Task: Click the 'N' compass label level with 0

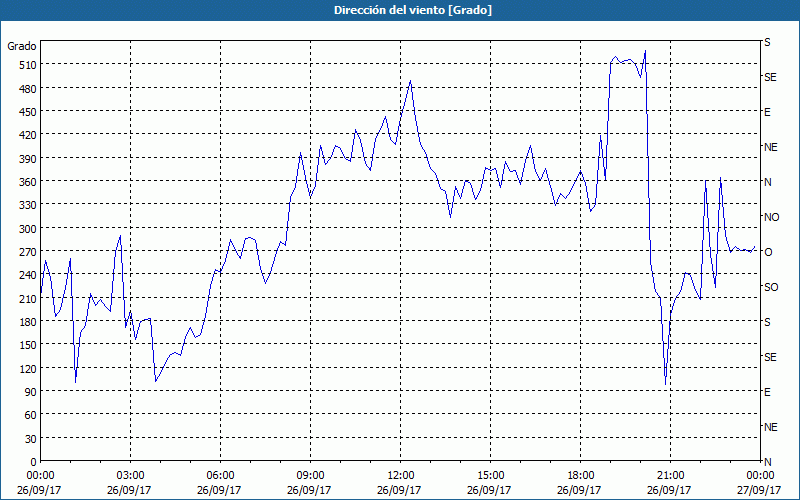Action: pos(767,462)
